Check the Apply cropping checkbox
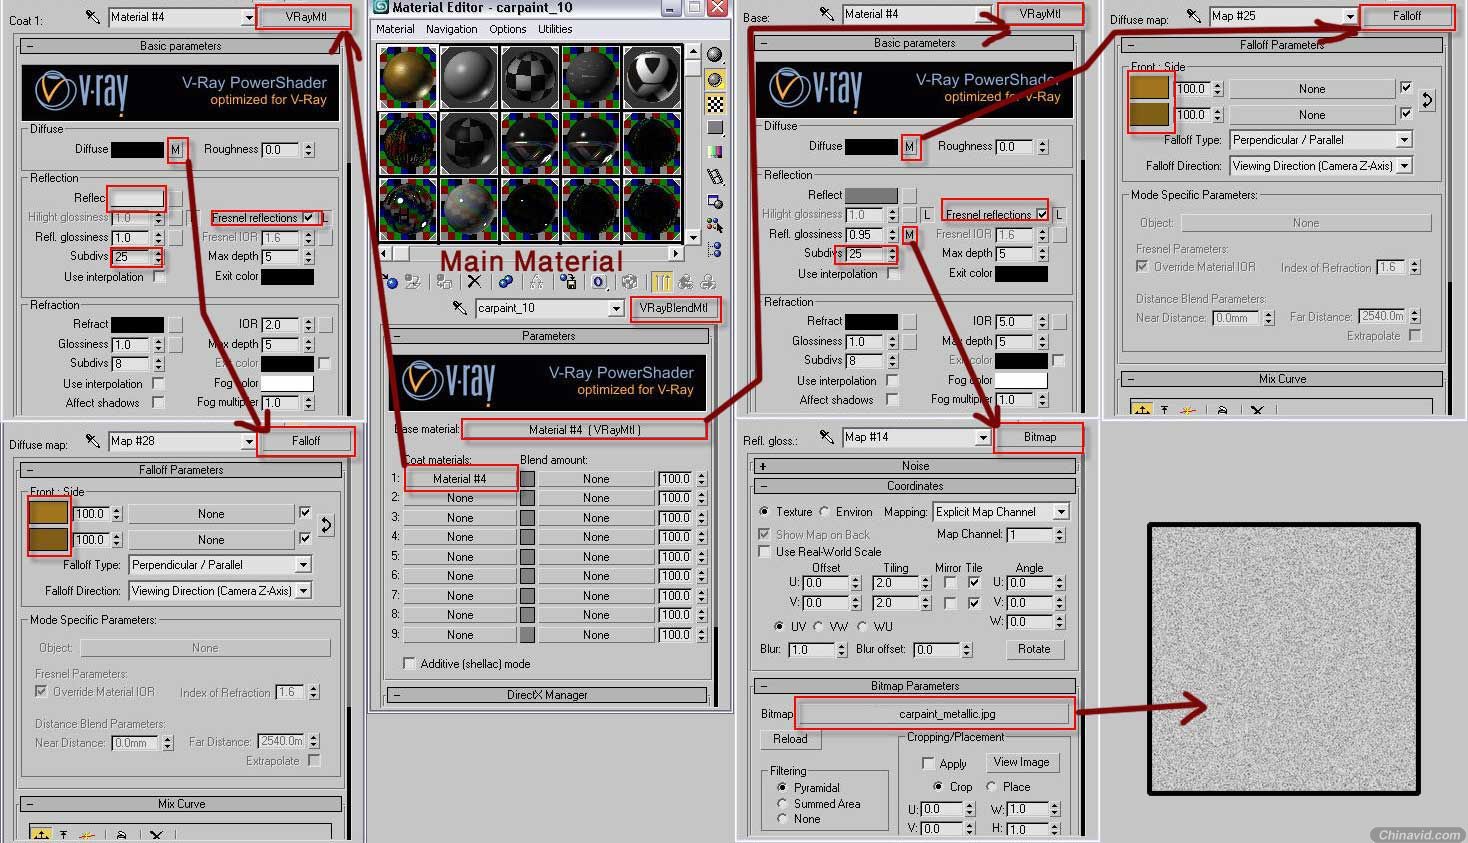The image size is (1468, 843). (x=928, y=763)
